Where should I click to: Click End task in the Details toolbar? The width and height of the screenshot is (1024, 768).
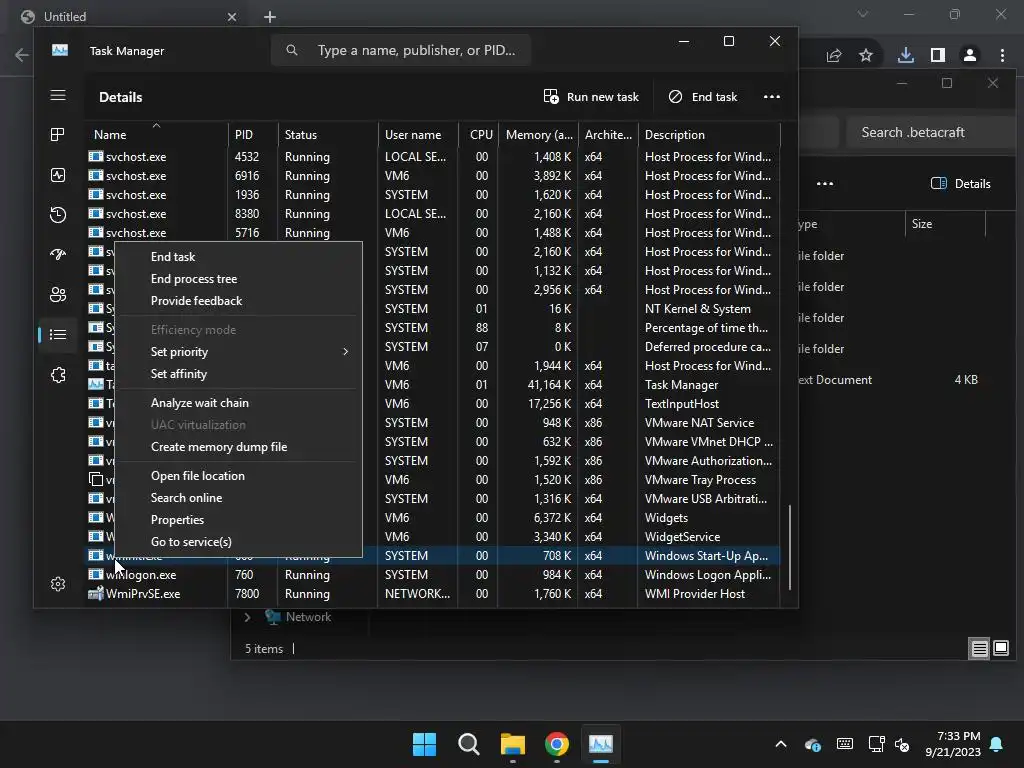click(703, 97)
